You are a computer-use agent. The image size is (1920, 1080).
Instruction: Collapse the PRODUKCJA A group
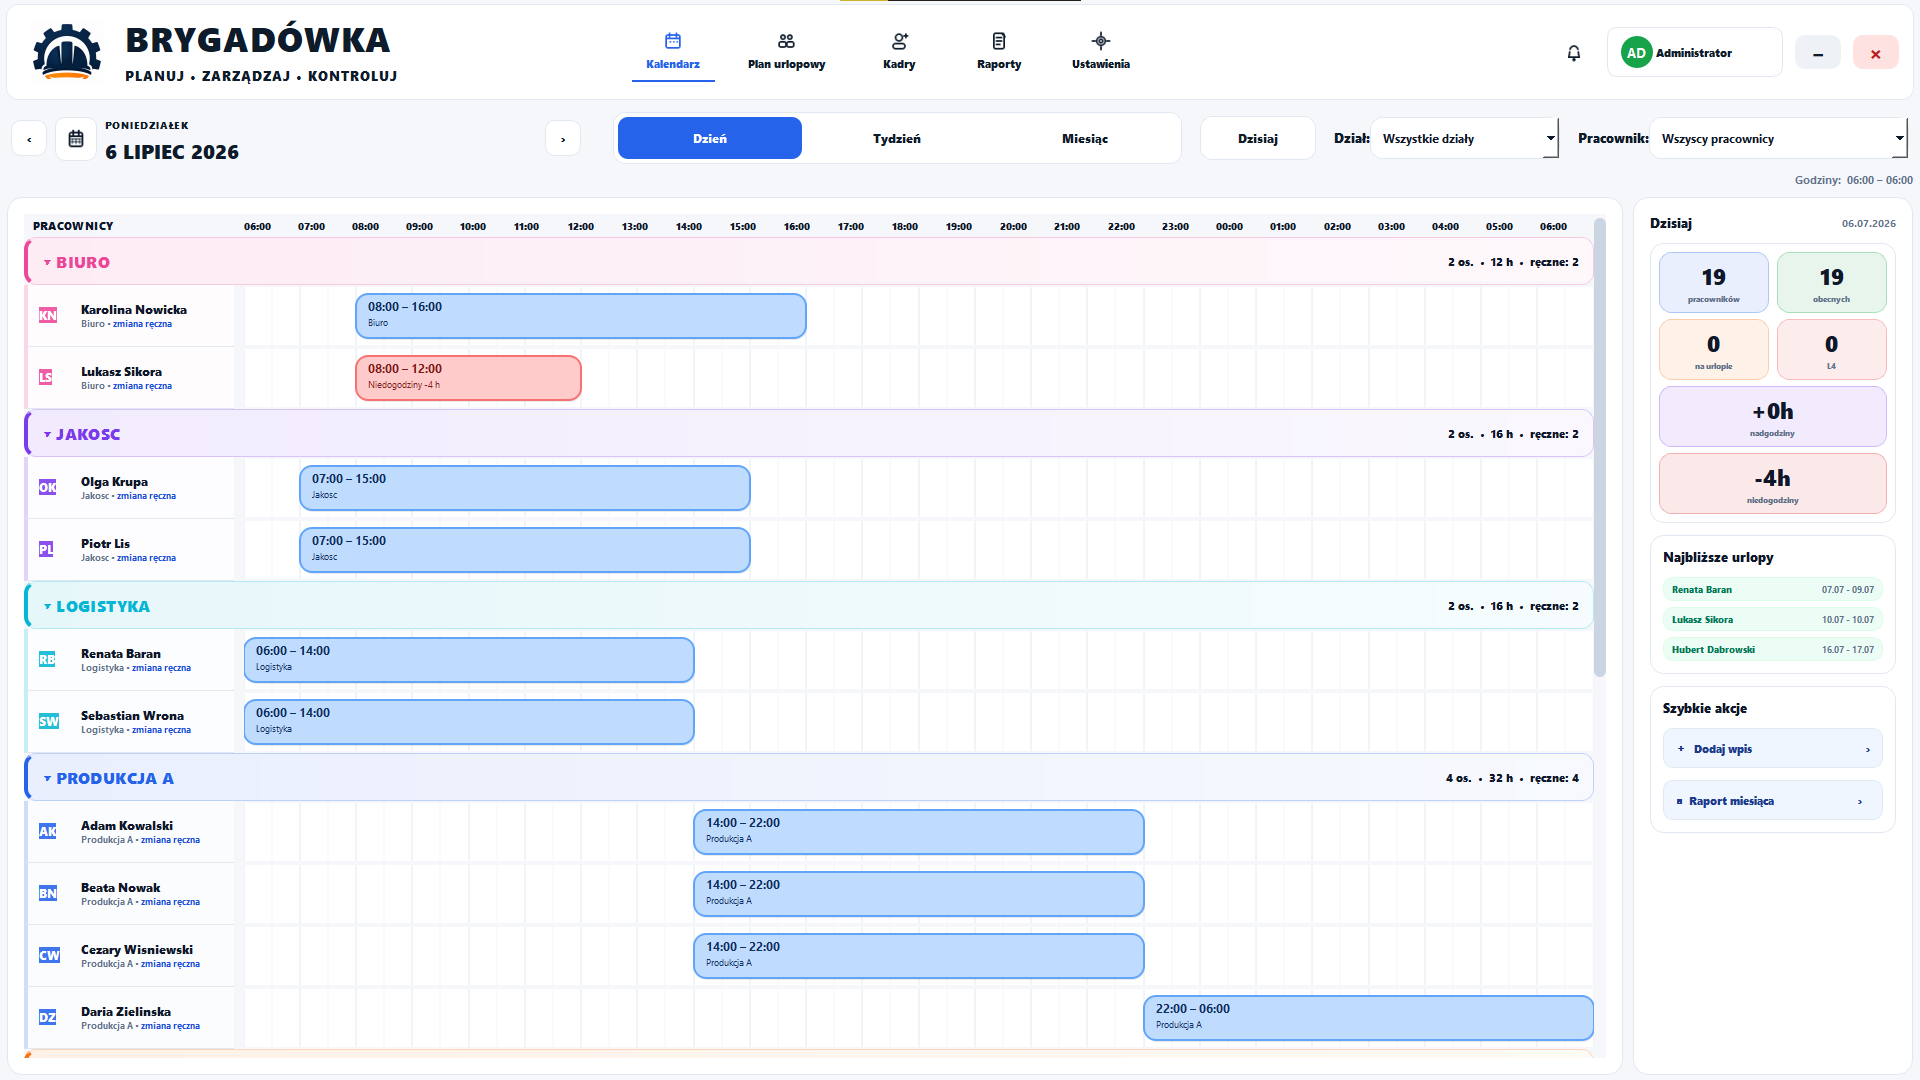[47, 779]
